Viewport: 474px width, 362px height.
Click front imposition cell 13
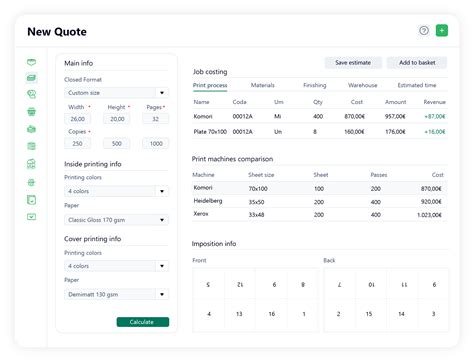tap(239, 314)
